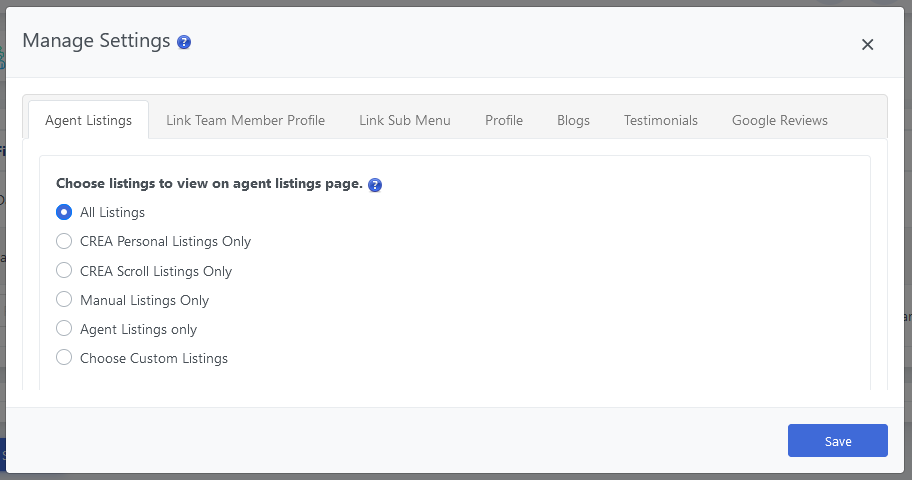This screenshot has height=480, width=912.
Task: Select CREA Scroll Listings Only option
Action: (64, 271)
